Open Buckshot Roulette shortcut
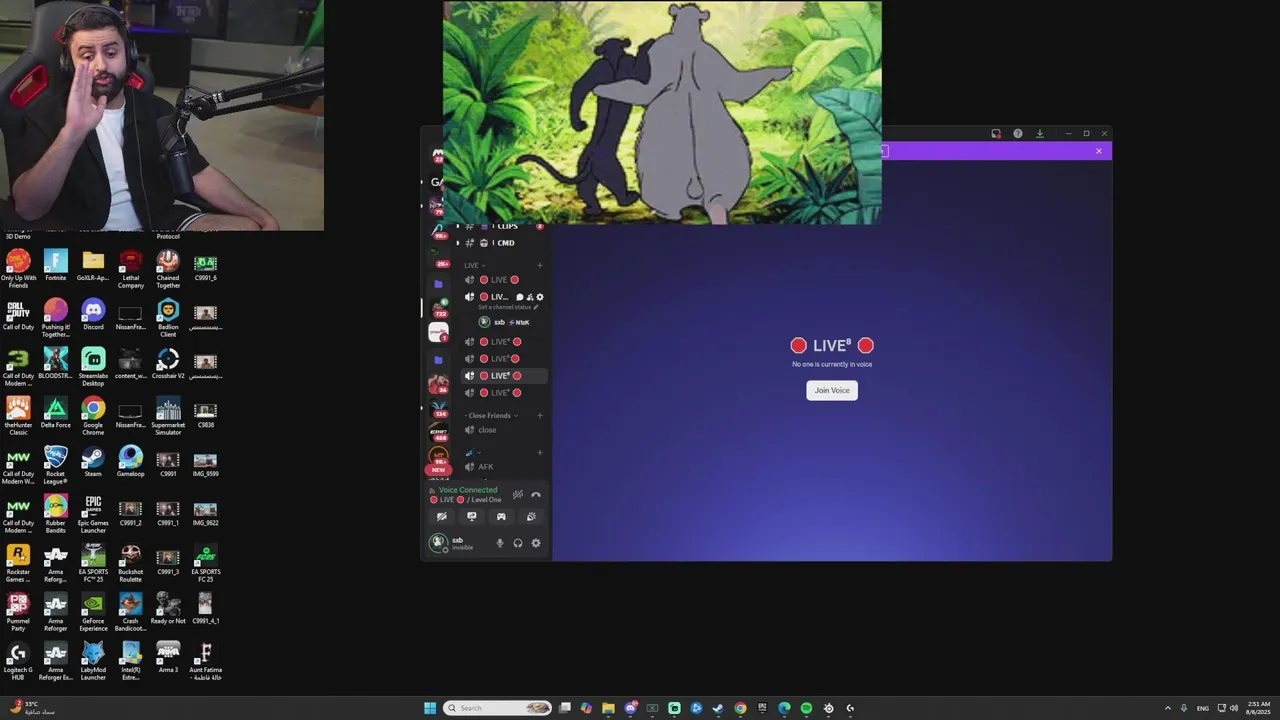Screen dimensions: 1280x720 [x=130, y=562]
